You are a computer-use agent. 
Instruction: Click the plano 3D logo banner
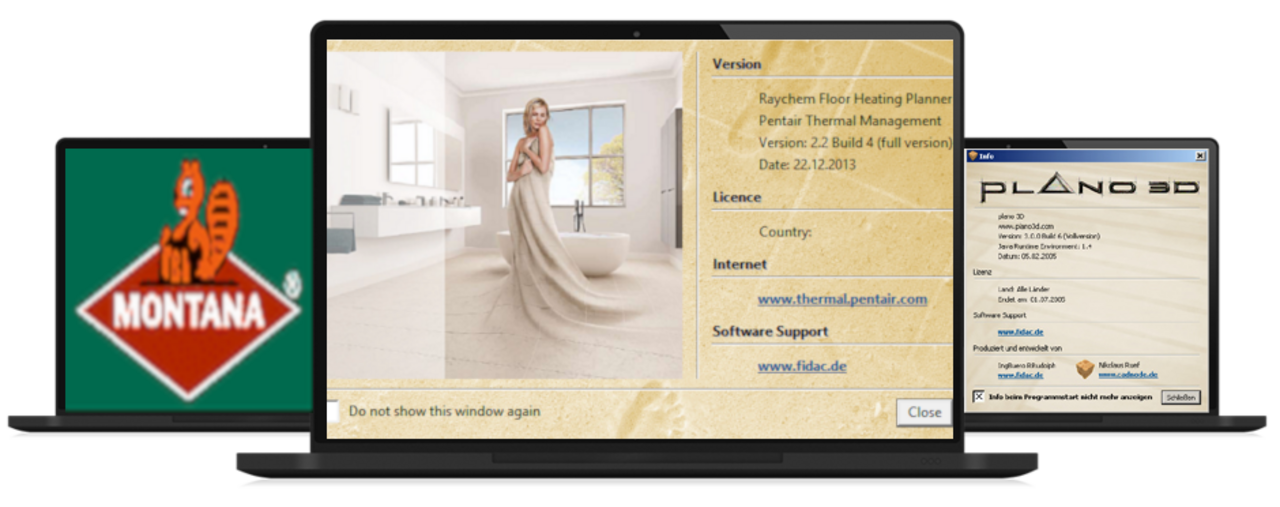click(1090, 187)
